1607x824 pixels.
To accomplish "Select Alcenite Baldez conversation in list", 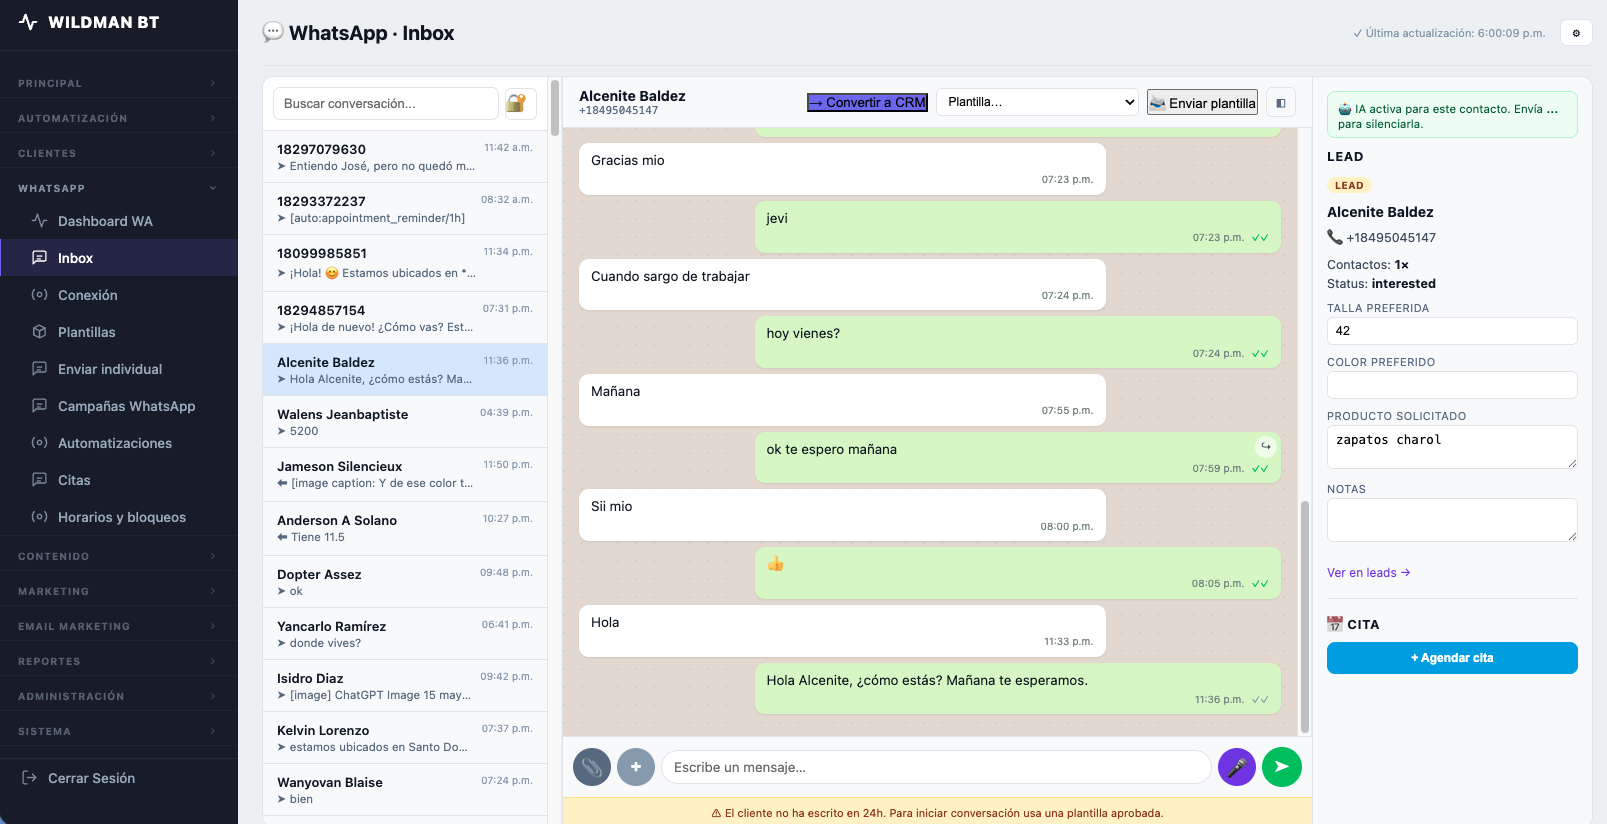I will click(405, 370).
